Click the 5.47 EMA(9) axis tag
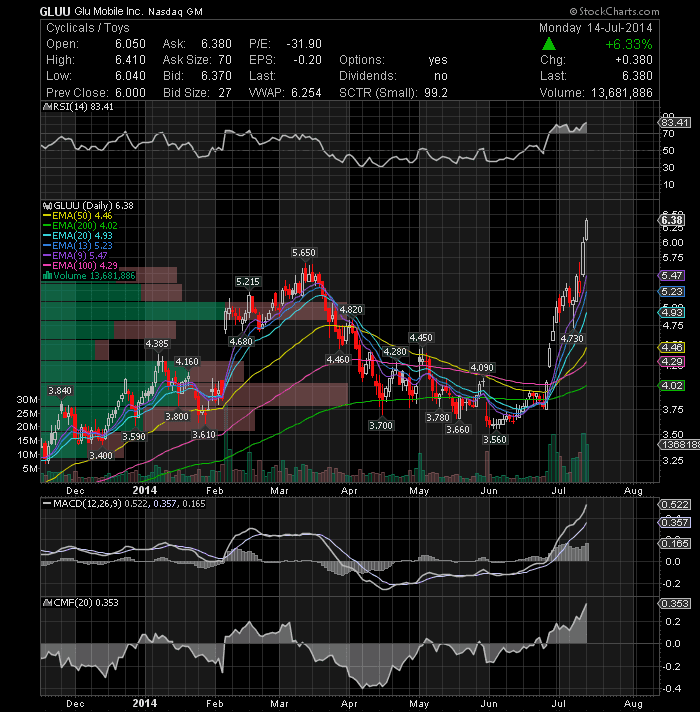Image resolution: width=700 pixels, height=712 pixels. pos(671,276)
